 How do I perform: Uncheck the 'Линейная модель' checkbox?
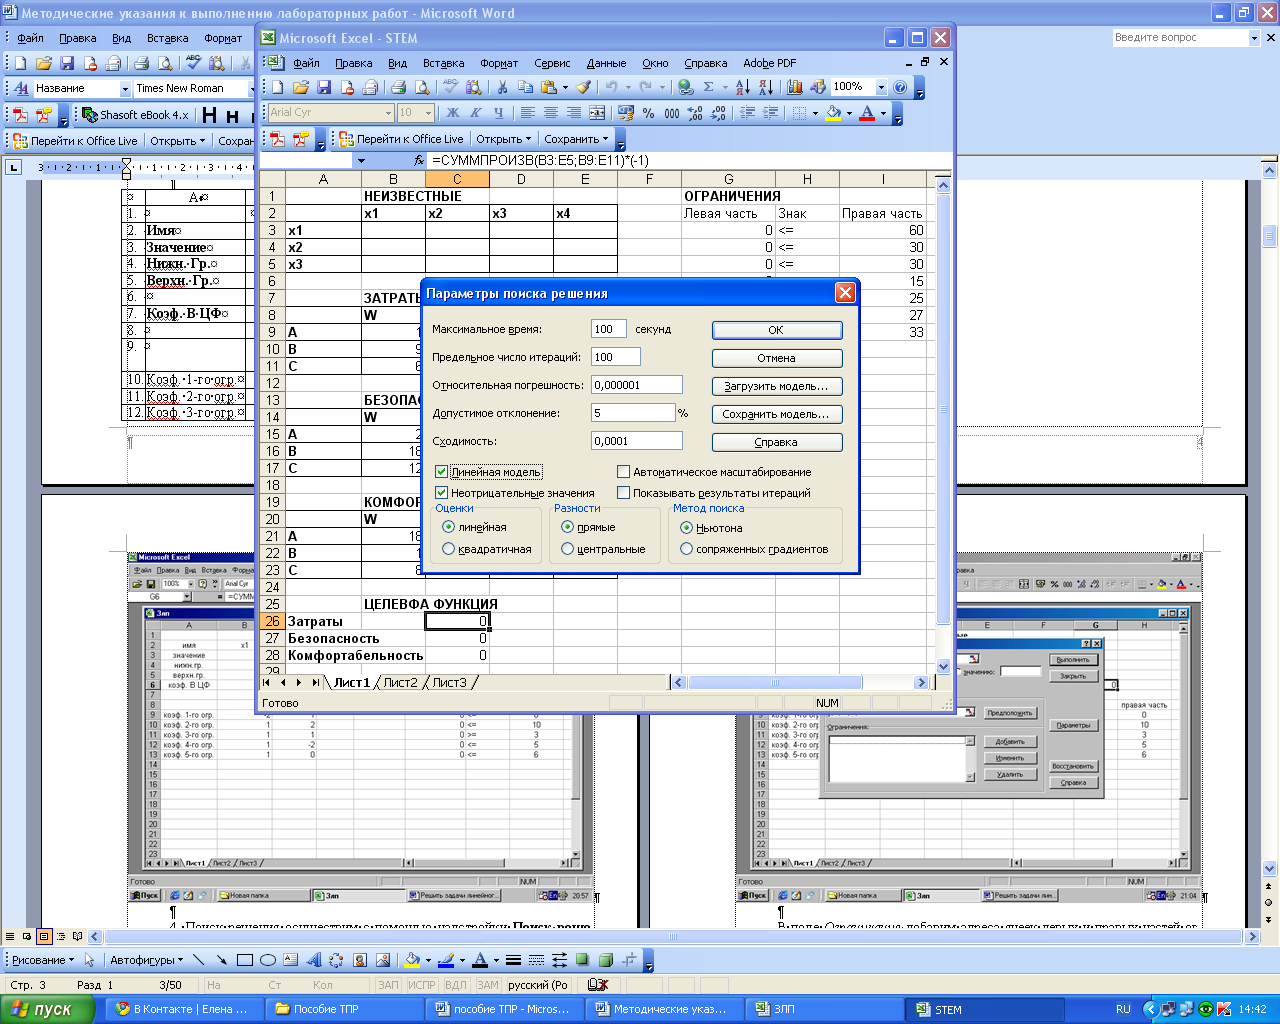click(x=442, y=472)
